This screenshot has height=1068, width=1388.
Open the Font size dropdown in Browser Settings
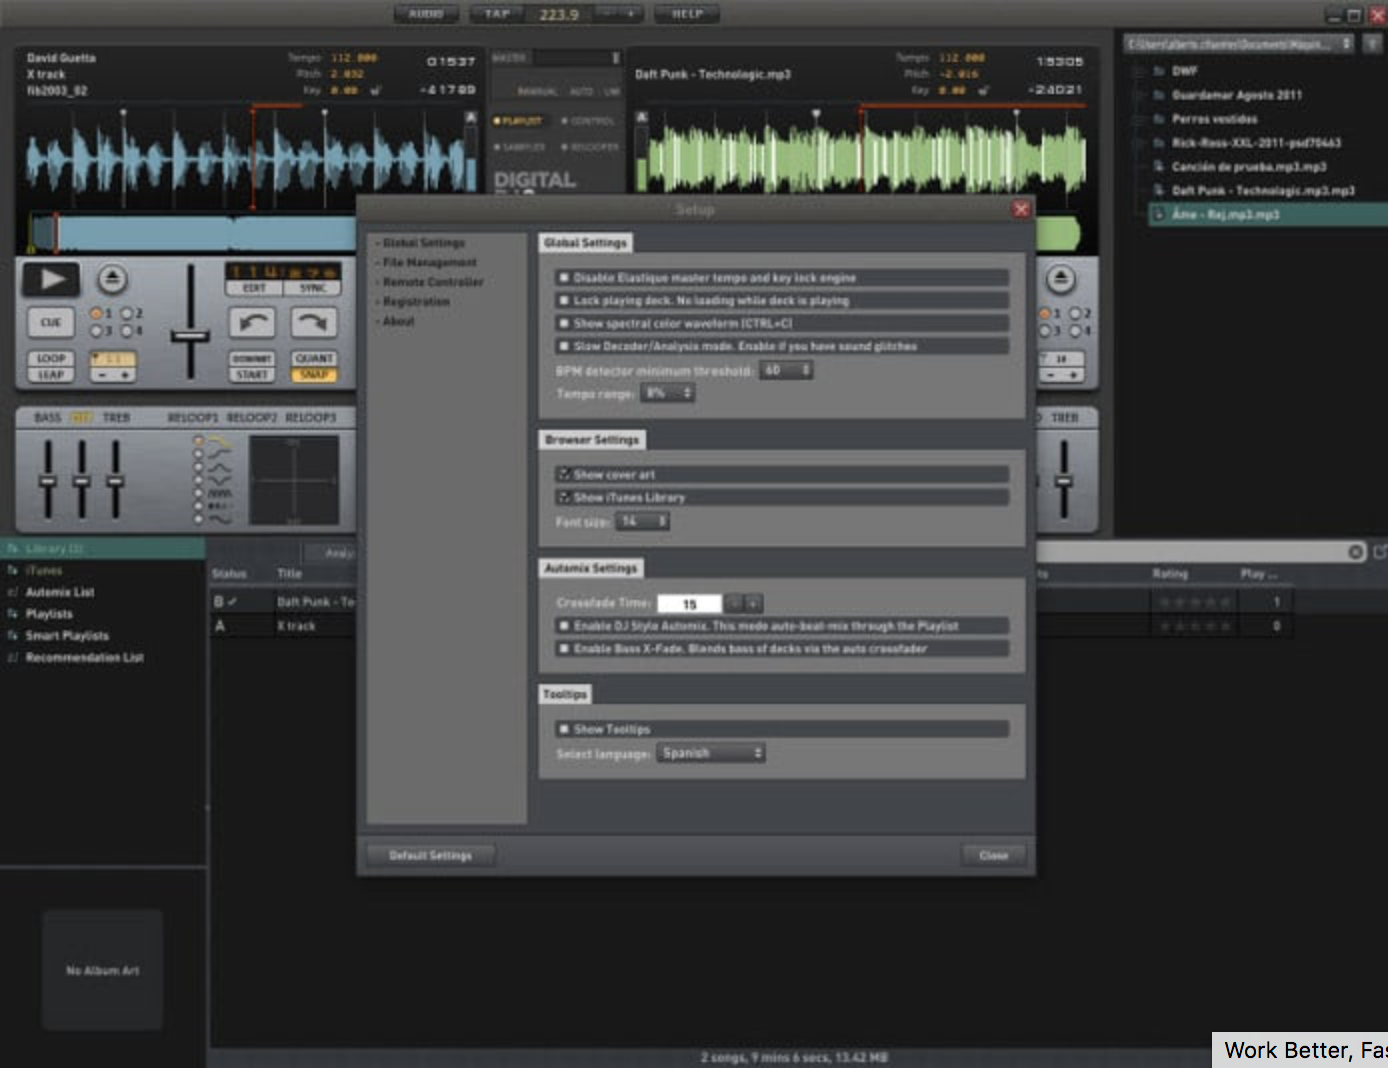[x=641, y=521]
